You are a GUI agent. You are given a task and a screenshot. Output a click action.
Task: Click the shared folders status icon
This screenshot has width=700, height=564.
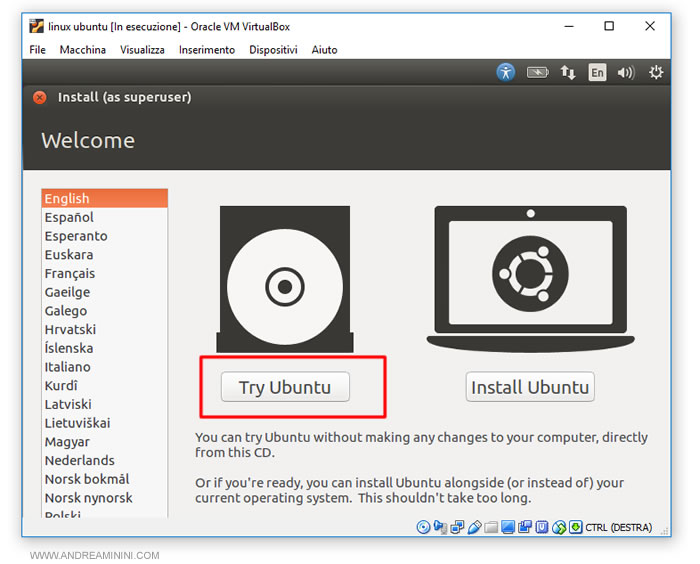[x=491, y=527]
